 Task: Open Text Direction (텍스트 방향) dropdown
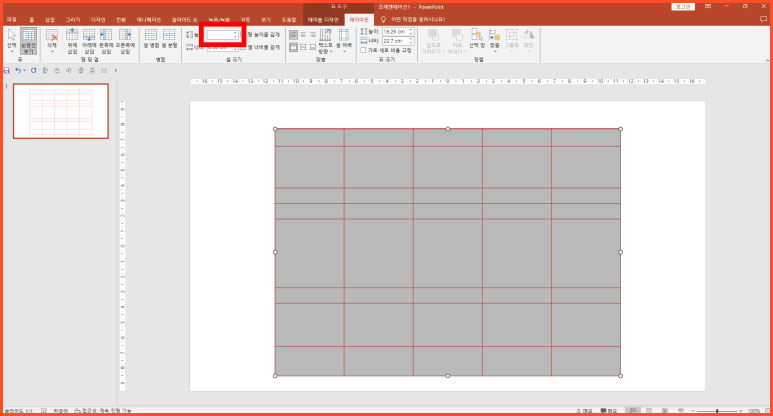[x=325, y=41]
